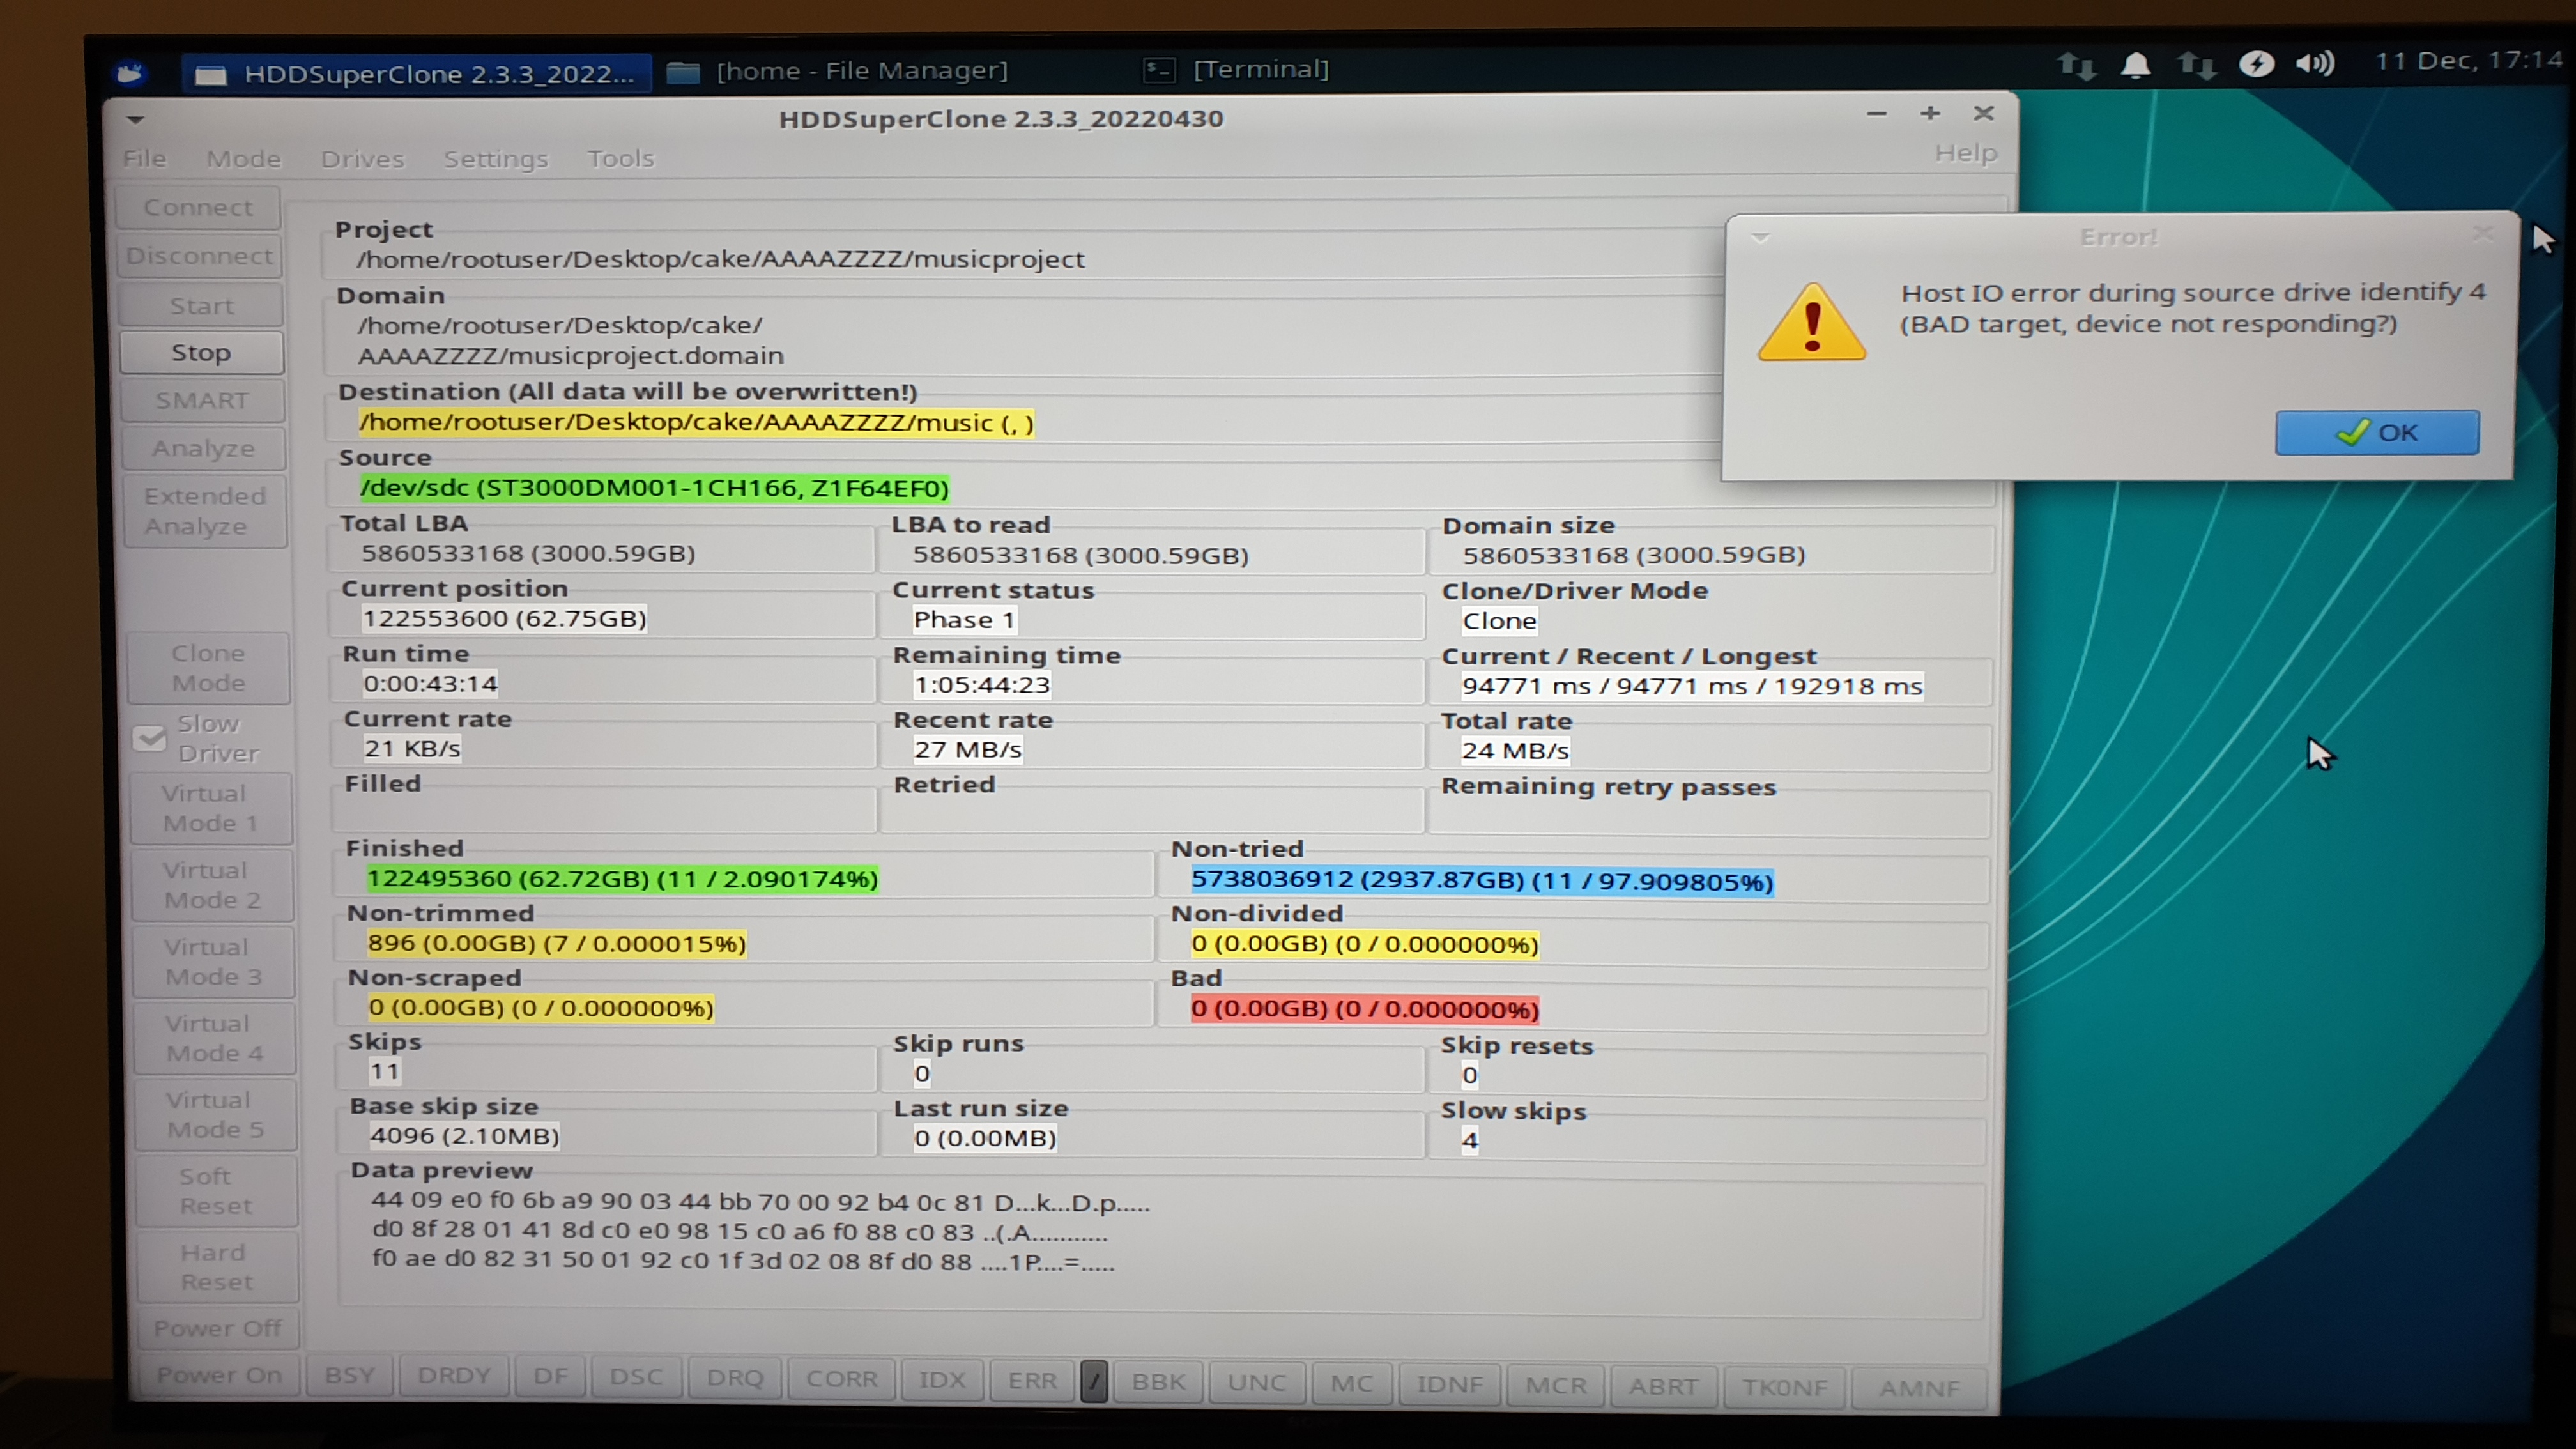Click the DF status indicator

(550, 1378)
